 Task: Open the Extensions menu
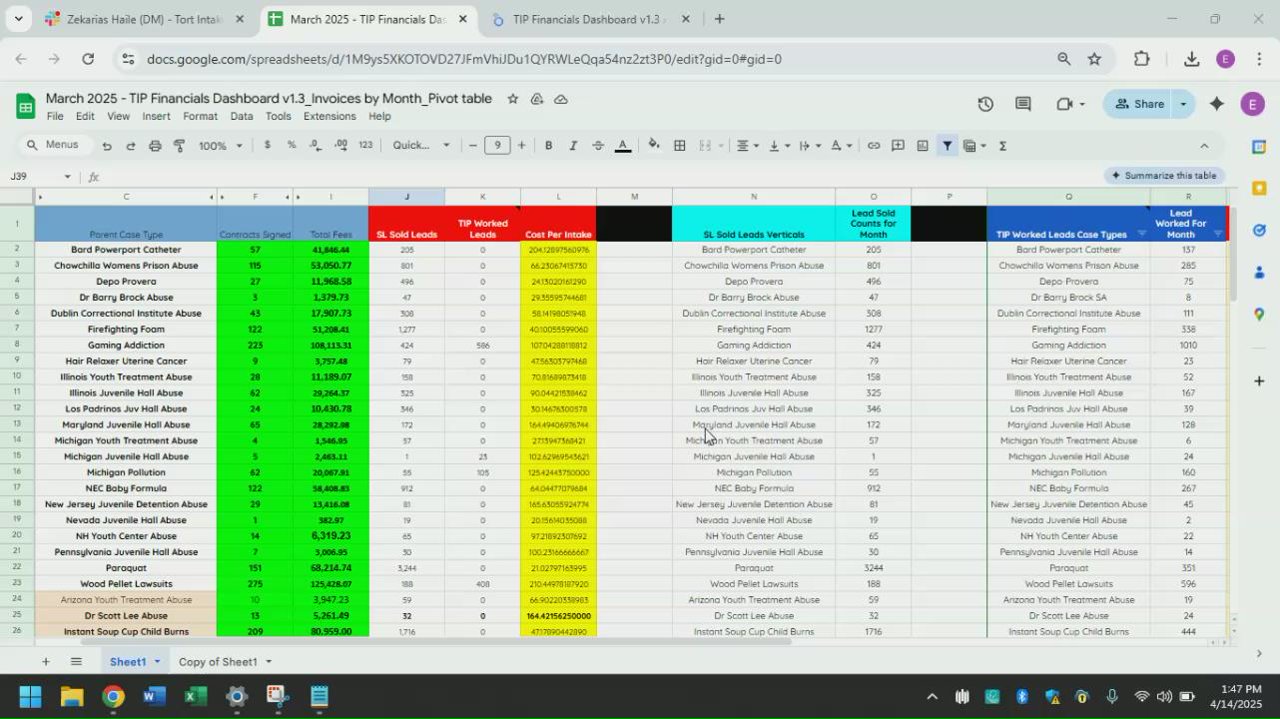pos(330,116)
